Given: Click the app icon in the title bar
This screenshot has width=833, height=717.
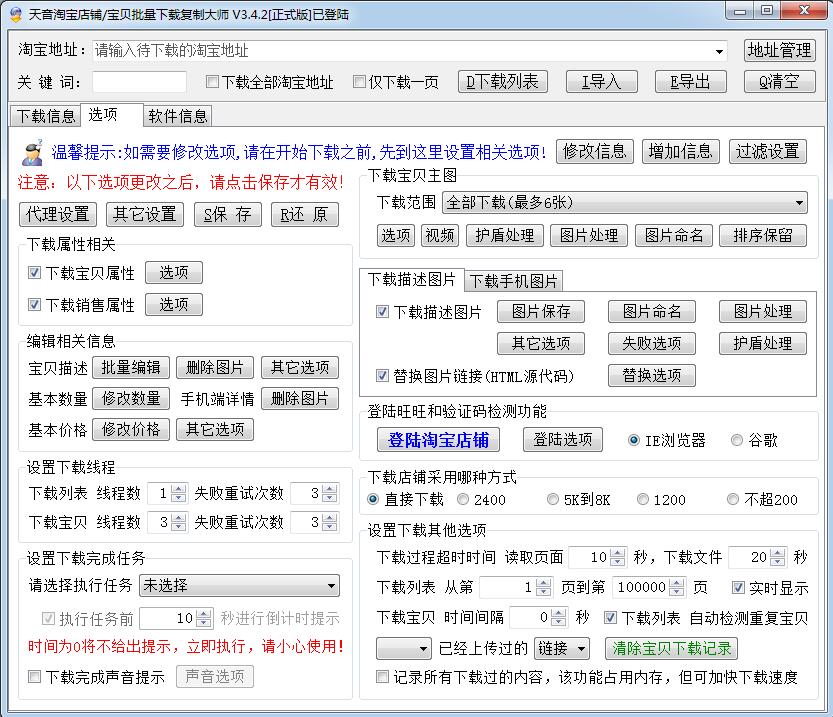Looking at the screenshot, I should click(15, 13).
